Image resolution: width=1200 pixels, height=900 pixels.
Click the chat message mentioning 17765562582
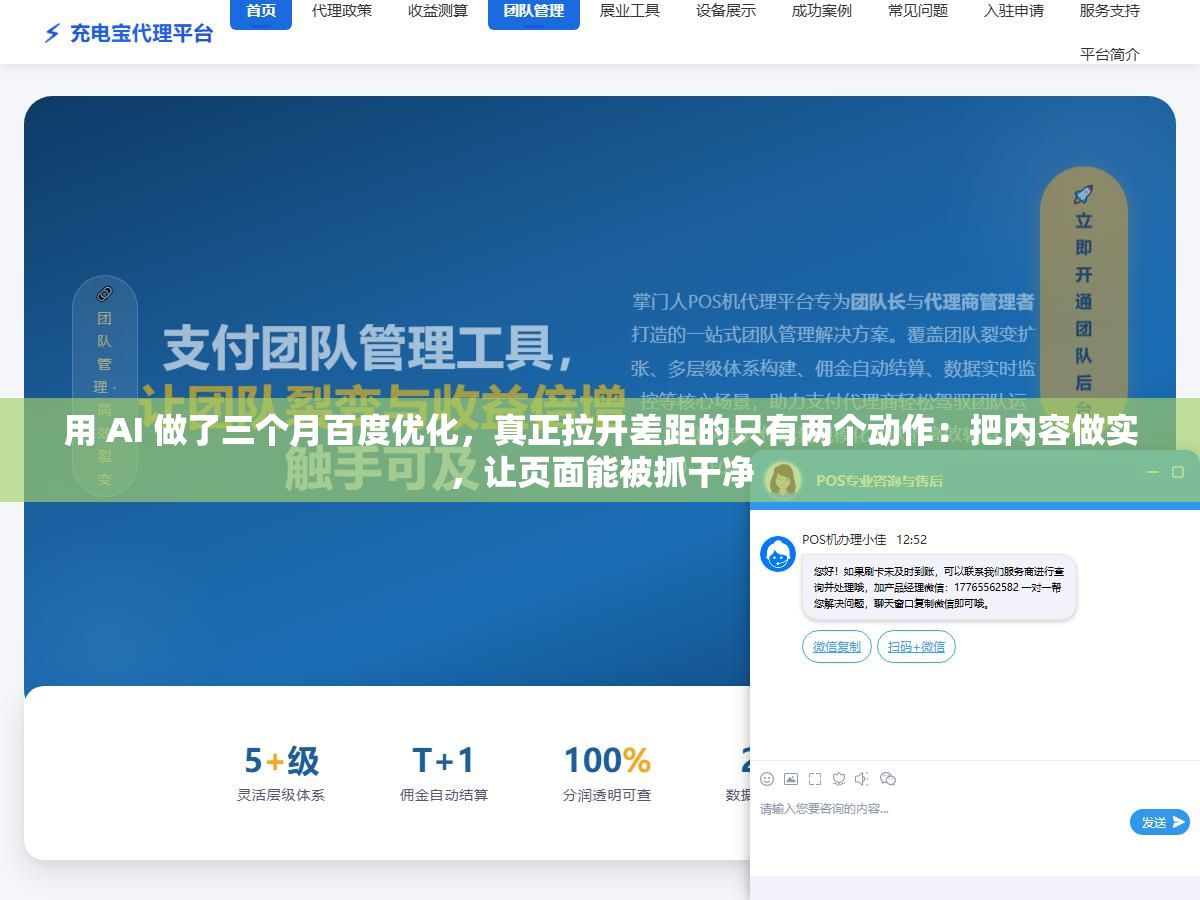point(939,587)
